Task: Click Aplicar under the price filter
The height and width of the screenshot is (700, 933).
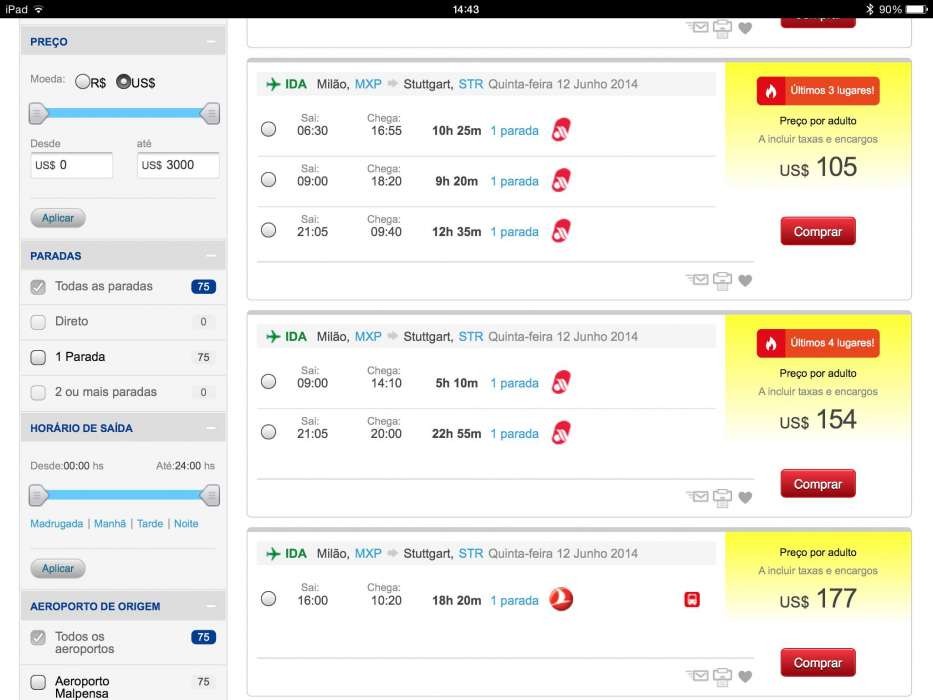Action: click(x=58, y=218)
